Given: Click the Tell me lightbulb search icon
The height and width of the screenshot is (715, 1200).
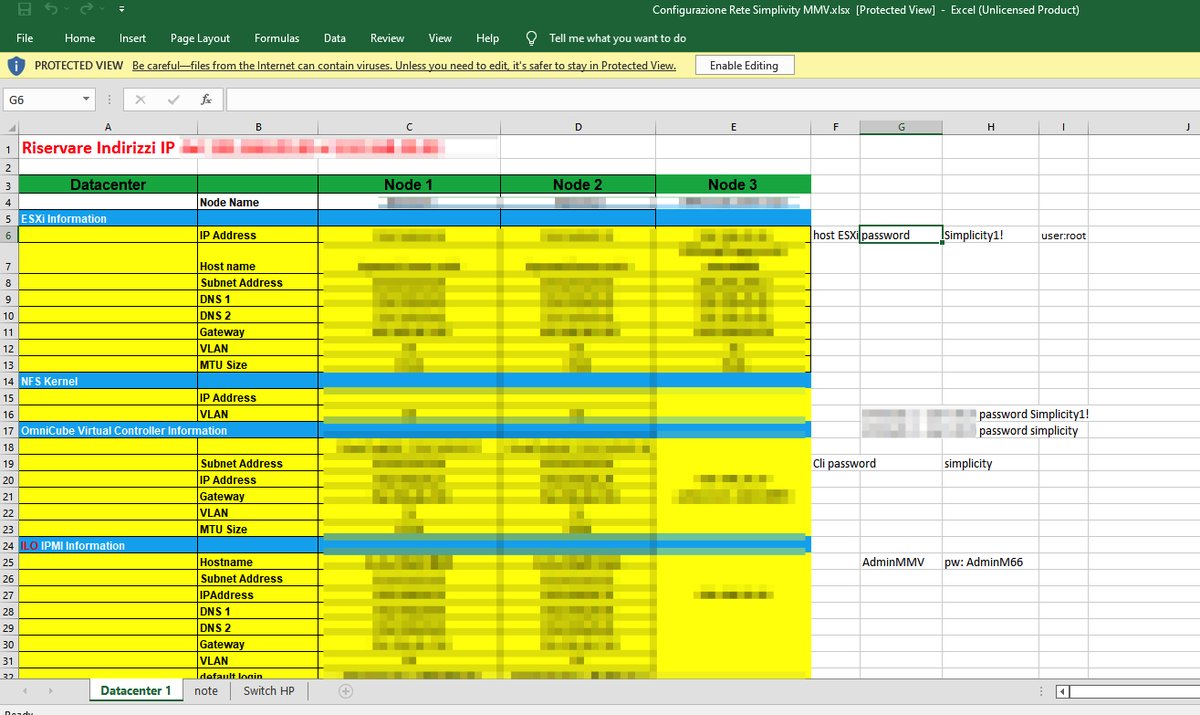Looking at the screenshot, I should coord(530,39).
